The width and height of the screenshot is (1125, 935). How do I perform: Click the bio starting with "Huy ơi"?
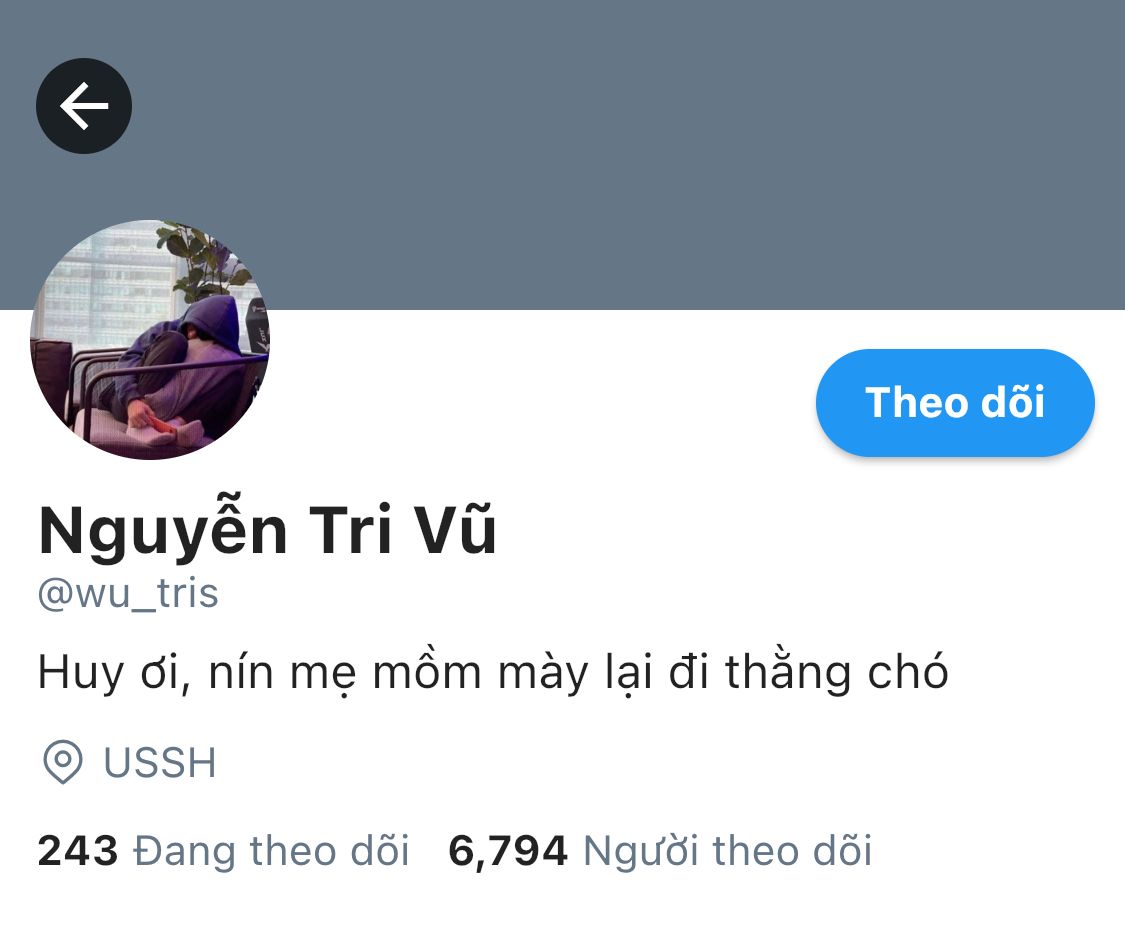pos(493,672)
